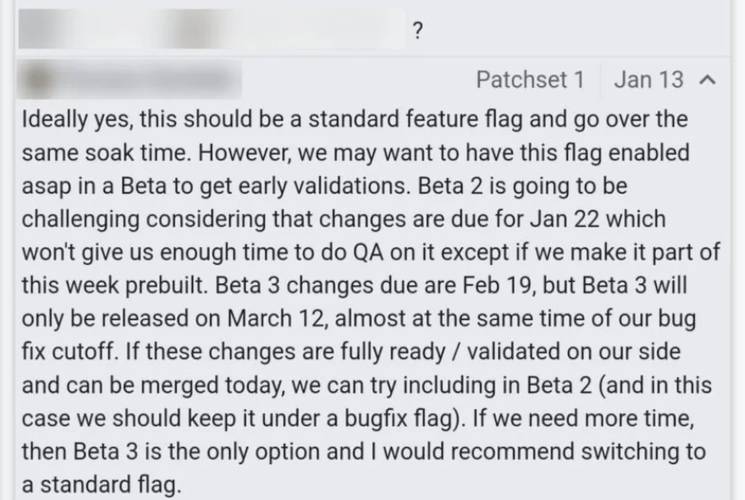This screenshot has height=500, width=745.
Task: Open the Patchset 1 link
Action: [x=530, y=79]
